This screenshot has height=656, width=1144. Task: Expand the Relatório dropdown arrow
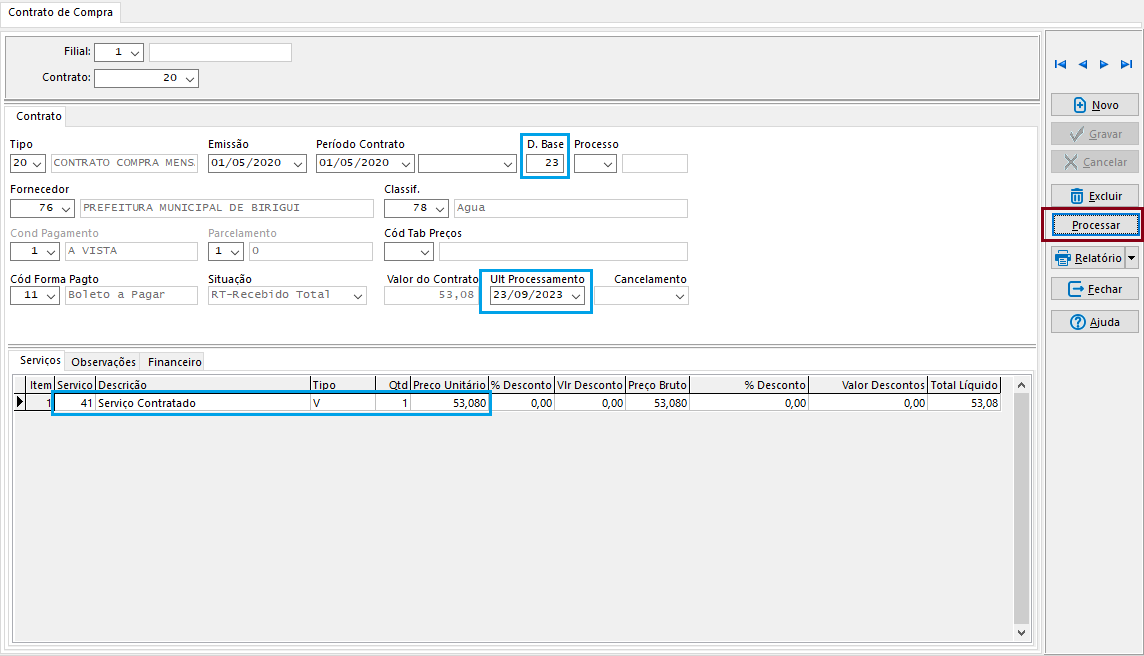point(1131,258)
